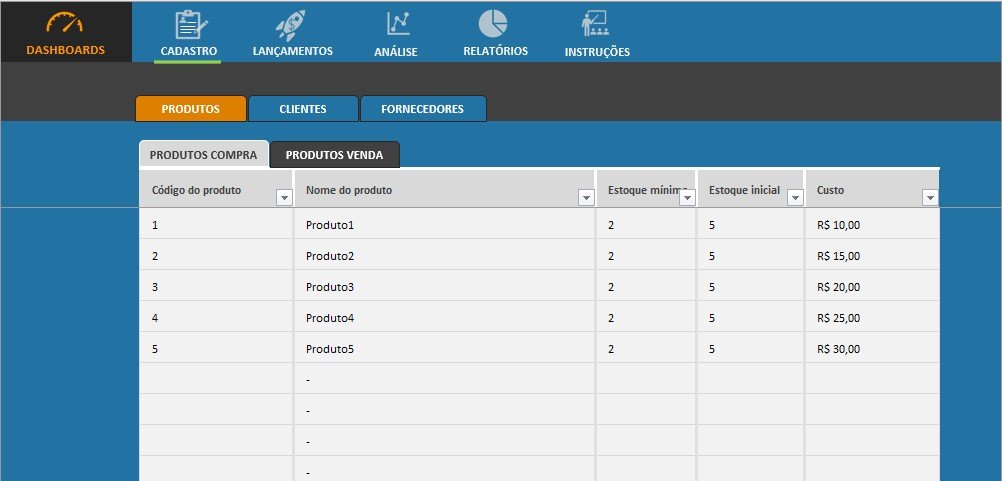Click the Dashboards speedometer icon

[x=65, y=22]
